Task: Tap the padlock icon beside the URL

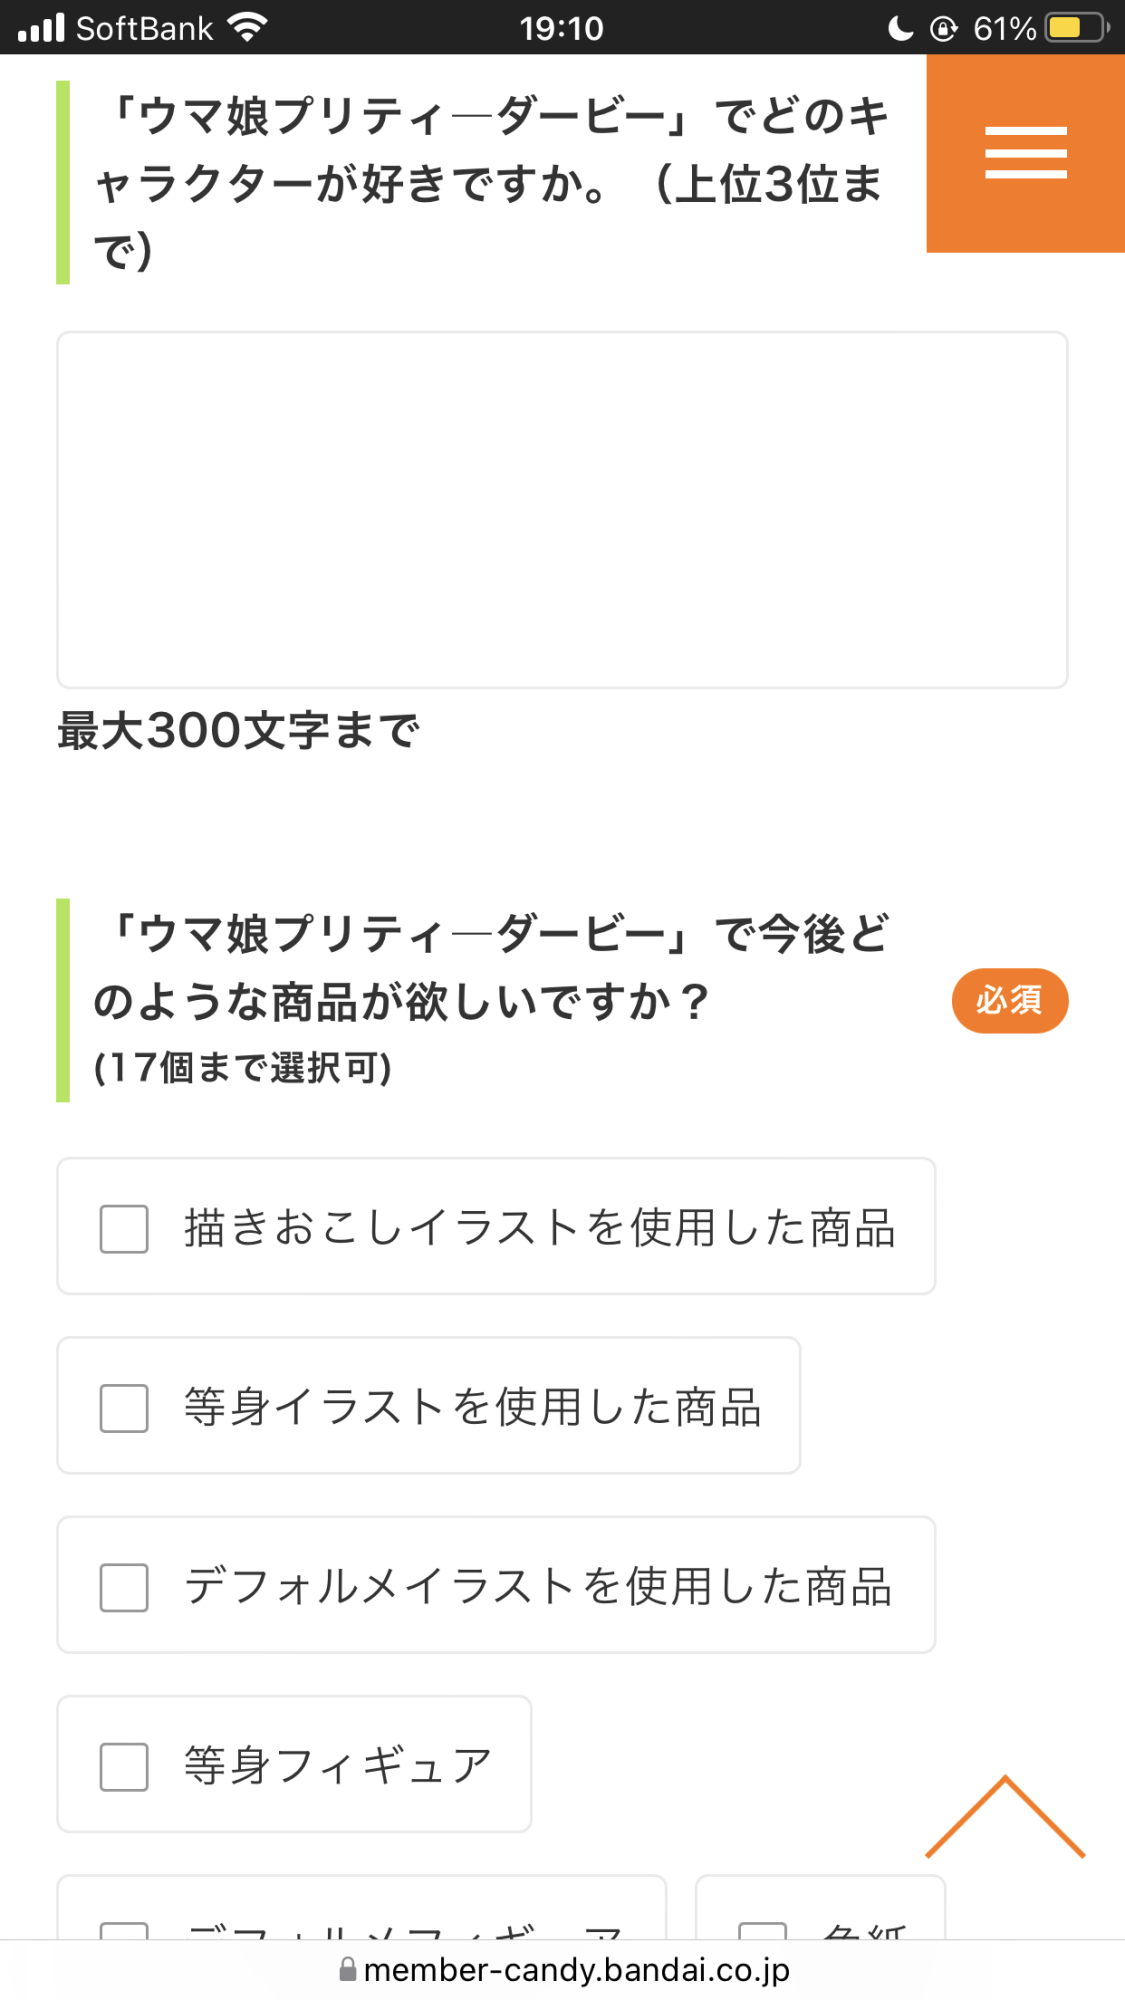Action: 347,1969
